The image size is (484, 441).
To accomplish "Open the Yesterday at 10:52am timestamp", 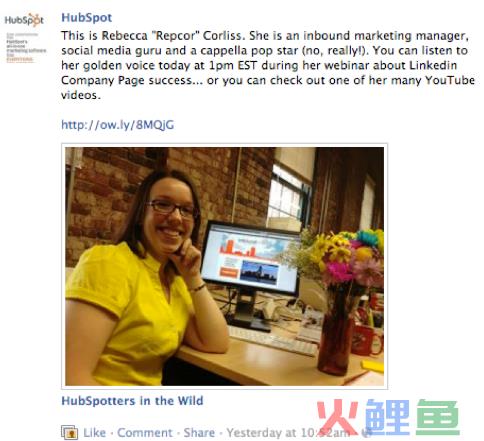I will pos(288,433).
